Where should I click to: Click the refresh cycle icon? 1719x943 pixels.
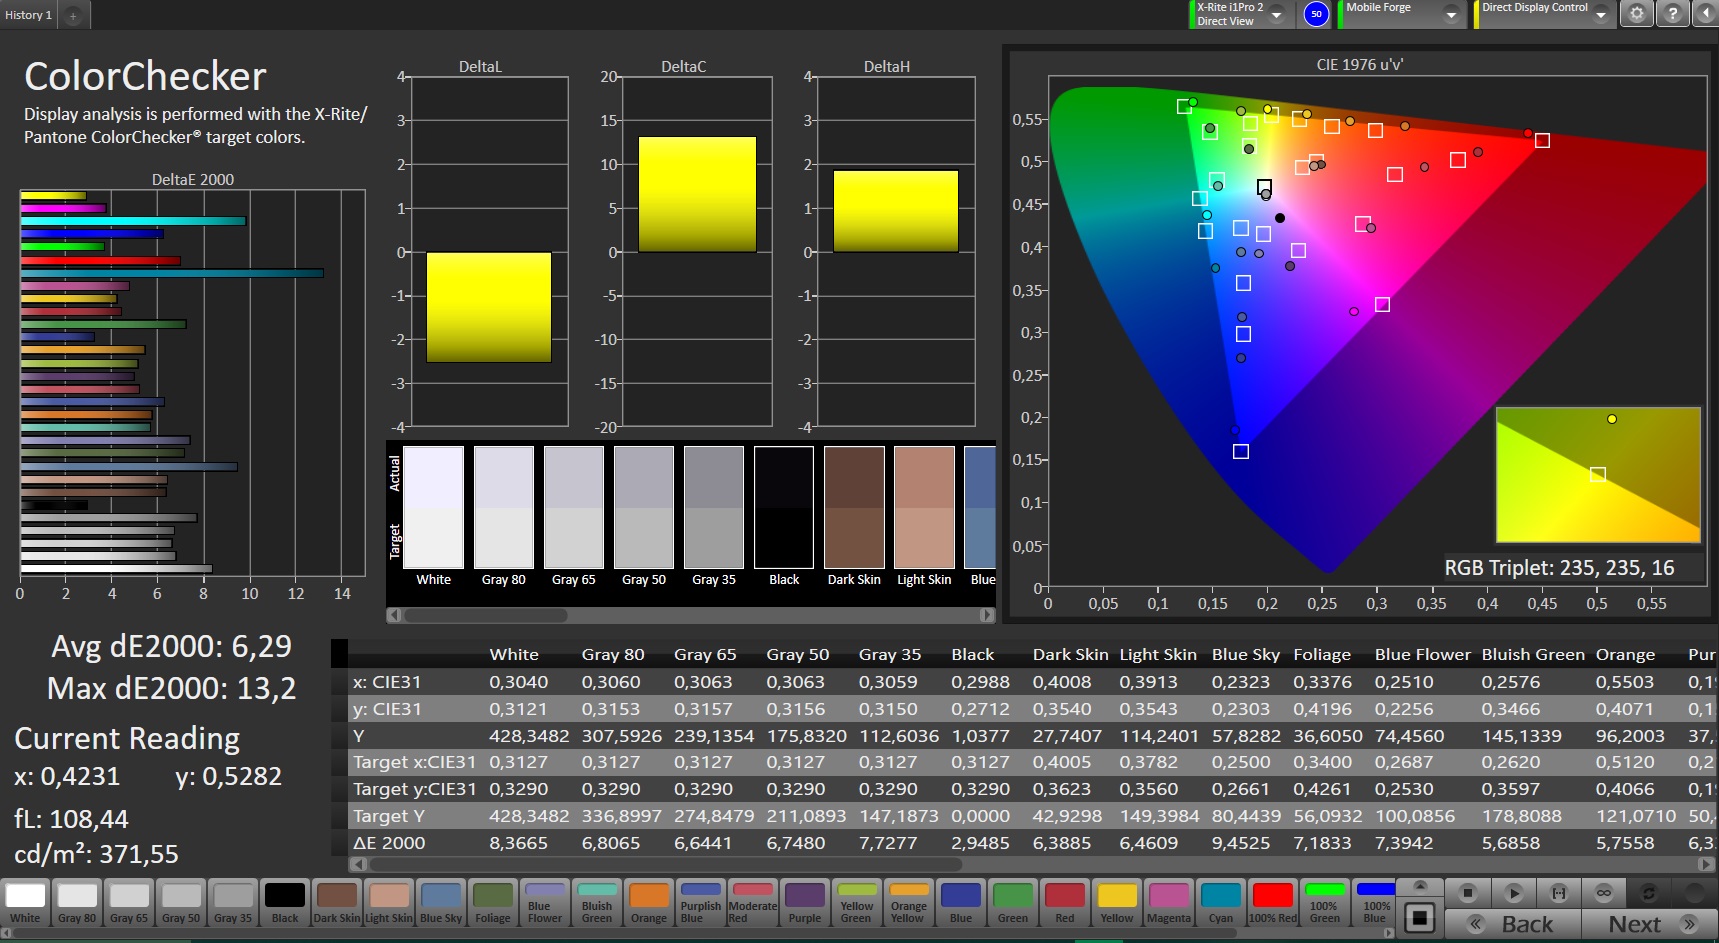1649,892
